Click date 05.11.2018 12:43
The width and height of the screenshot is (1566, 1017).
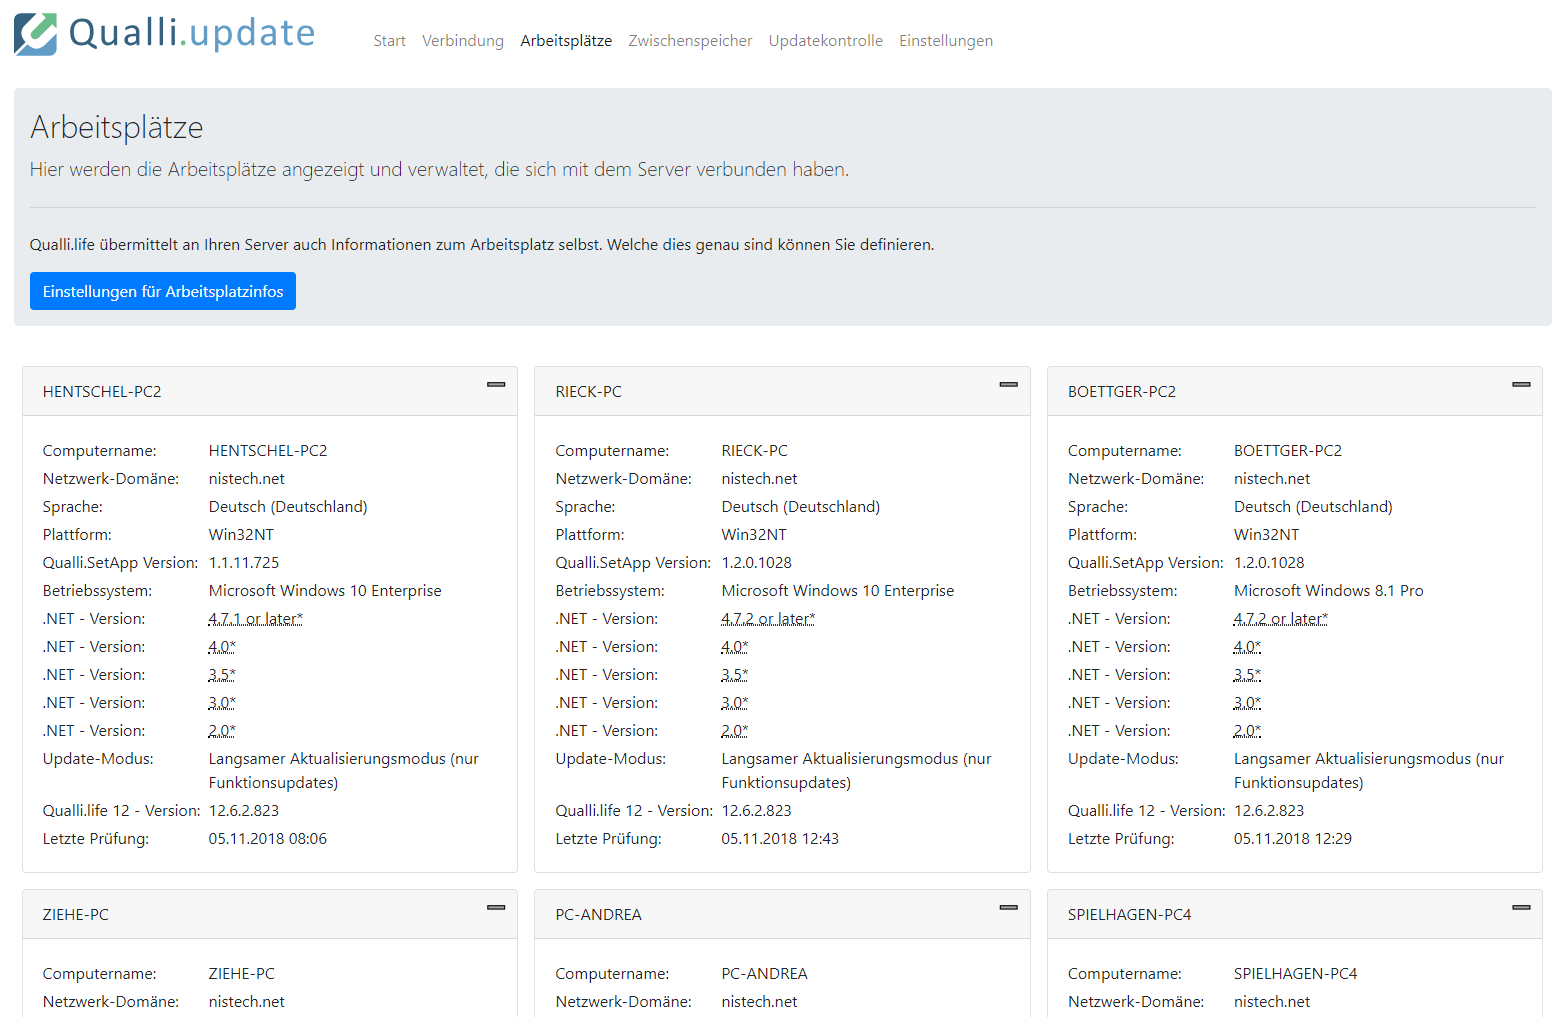780,839
